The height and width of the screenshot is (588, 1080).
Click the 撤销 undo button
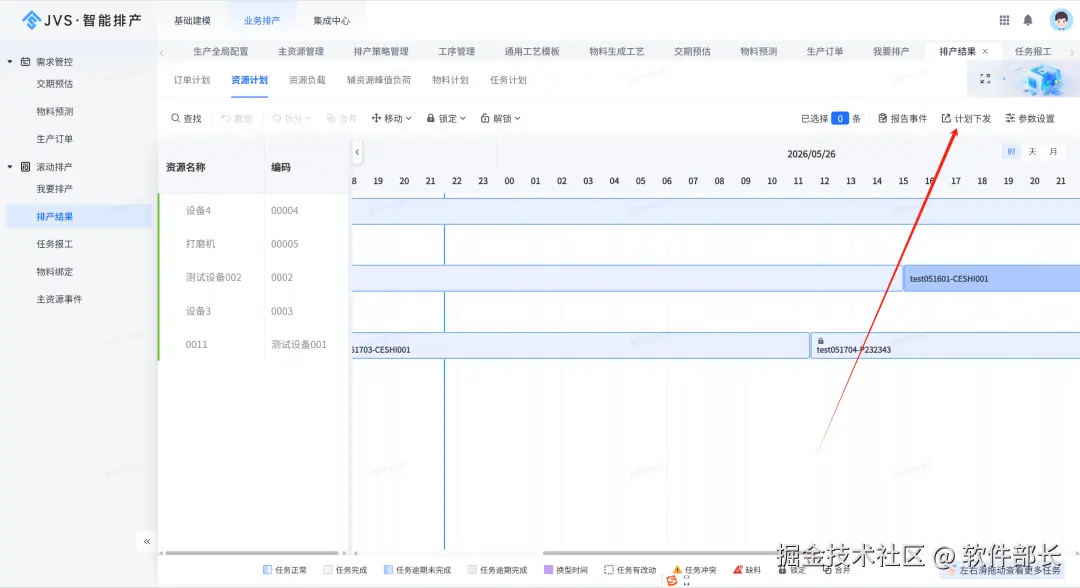236,118
